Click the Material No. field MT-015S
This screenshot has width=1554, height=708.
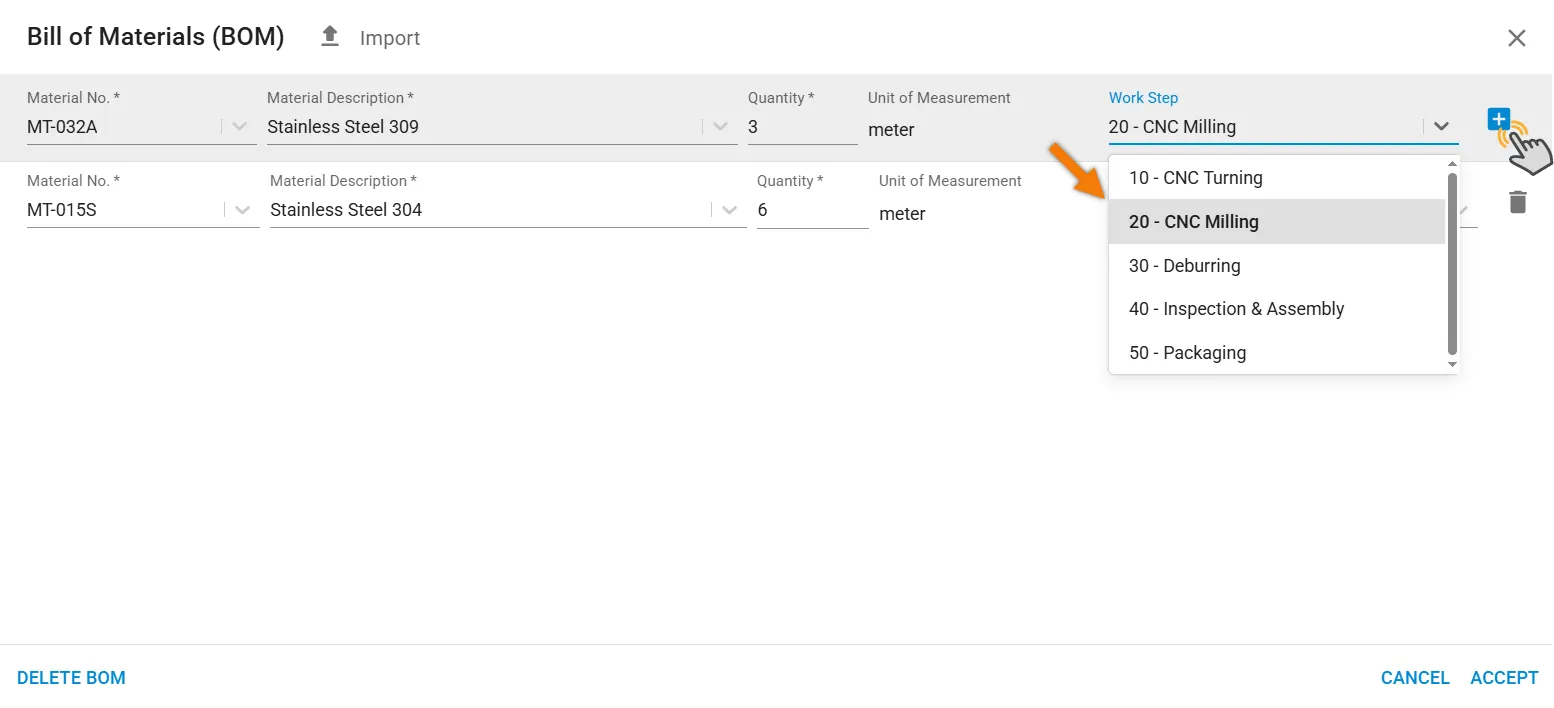[x=143, y=210]
